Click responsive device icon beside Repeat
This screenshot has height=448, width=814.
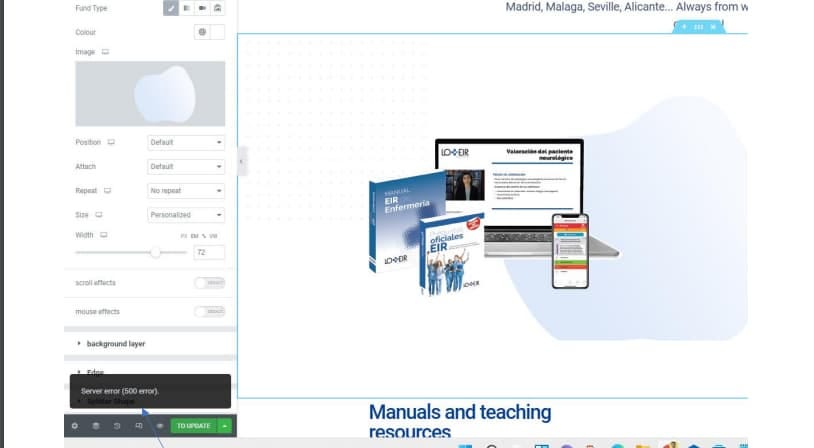point(107,191)
